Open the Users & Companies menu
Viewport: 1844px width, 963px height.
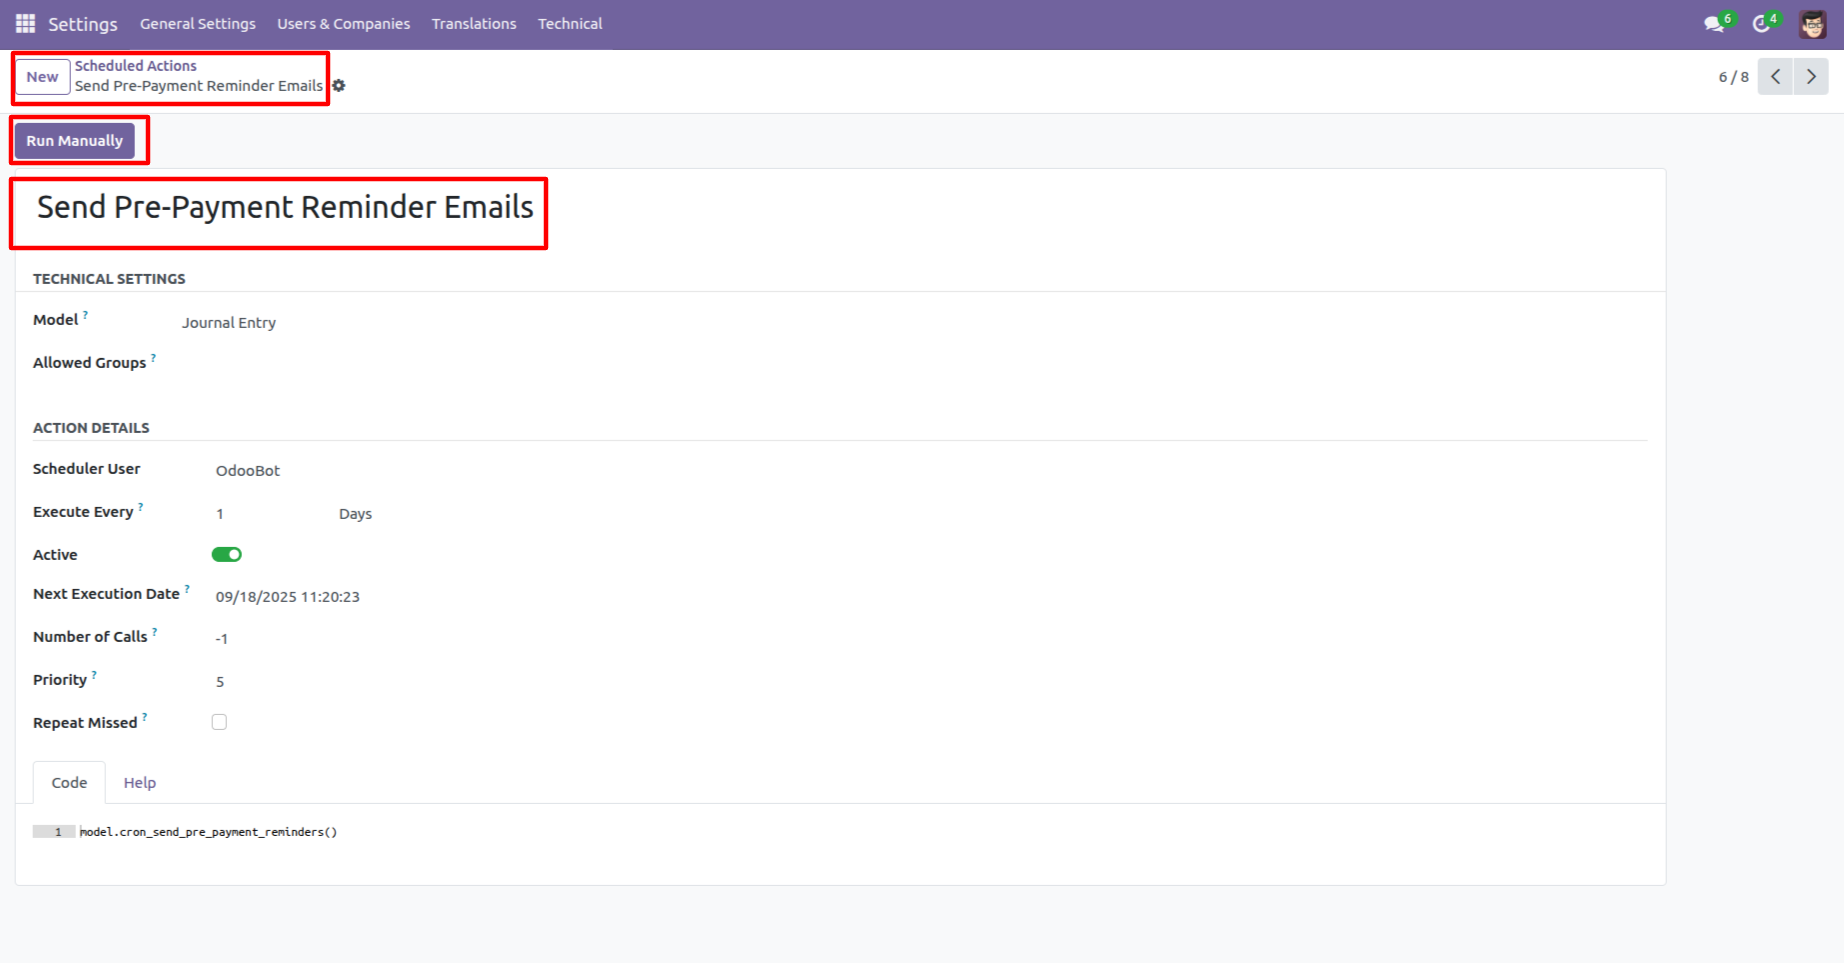[343, 24]
